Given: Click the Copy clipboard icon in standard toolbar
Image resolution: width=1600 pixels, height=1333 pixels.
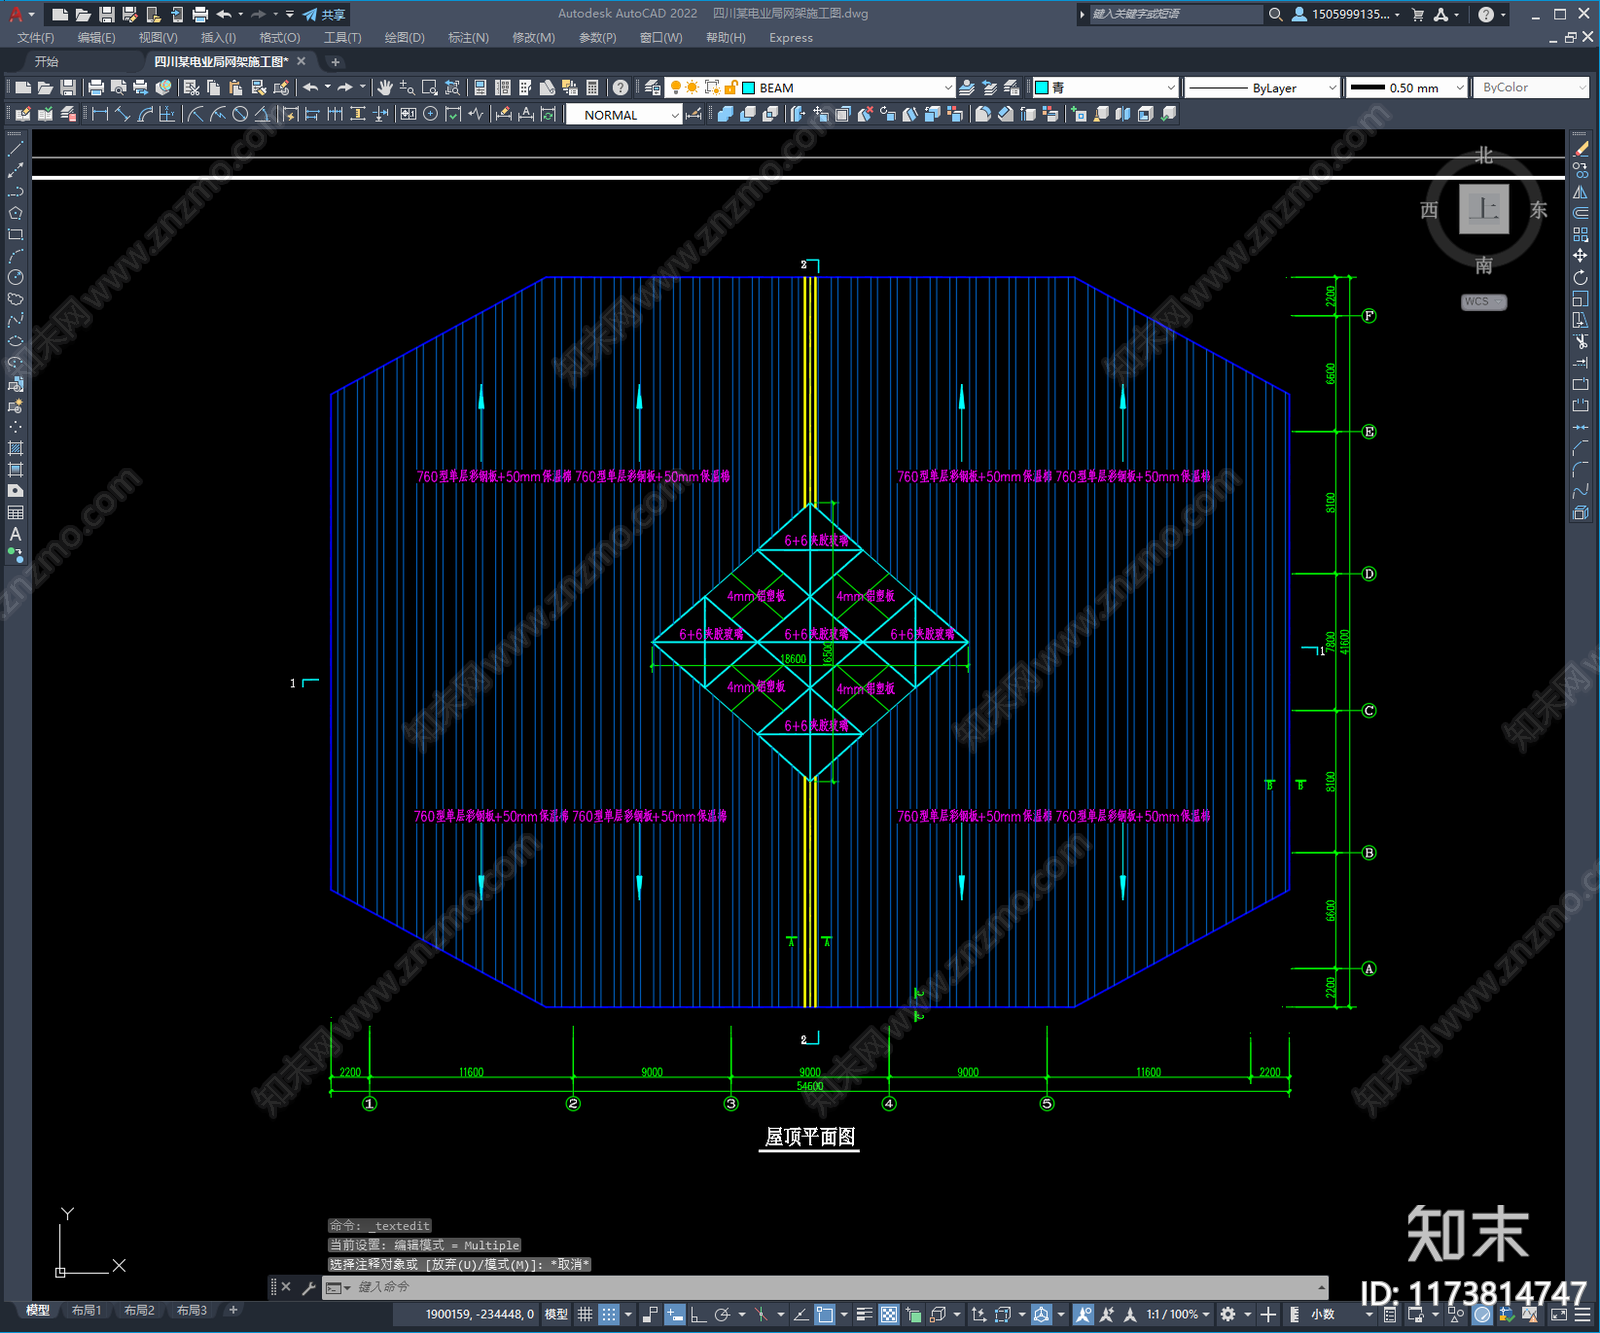Looking at the screenshot, I should (214, 88).
